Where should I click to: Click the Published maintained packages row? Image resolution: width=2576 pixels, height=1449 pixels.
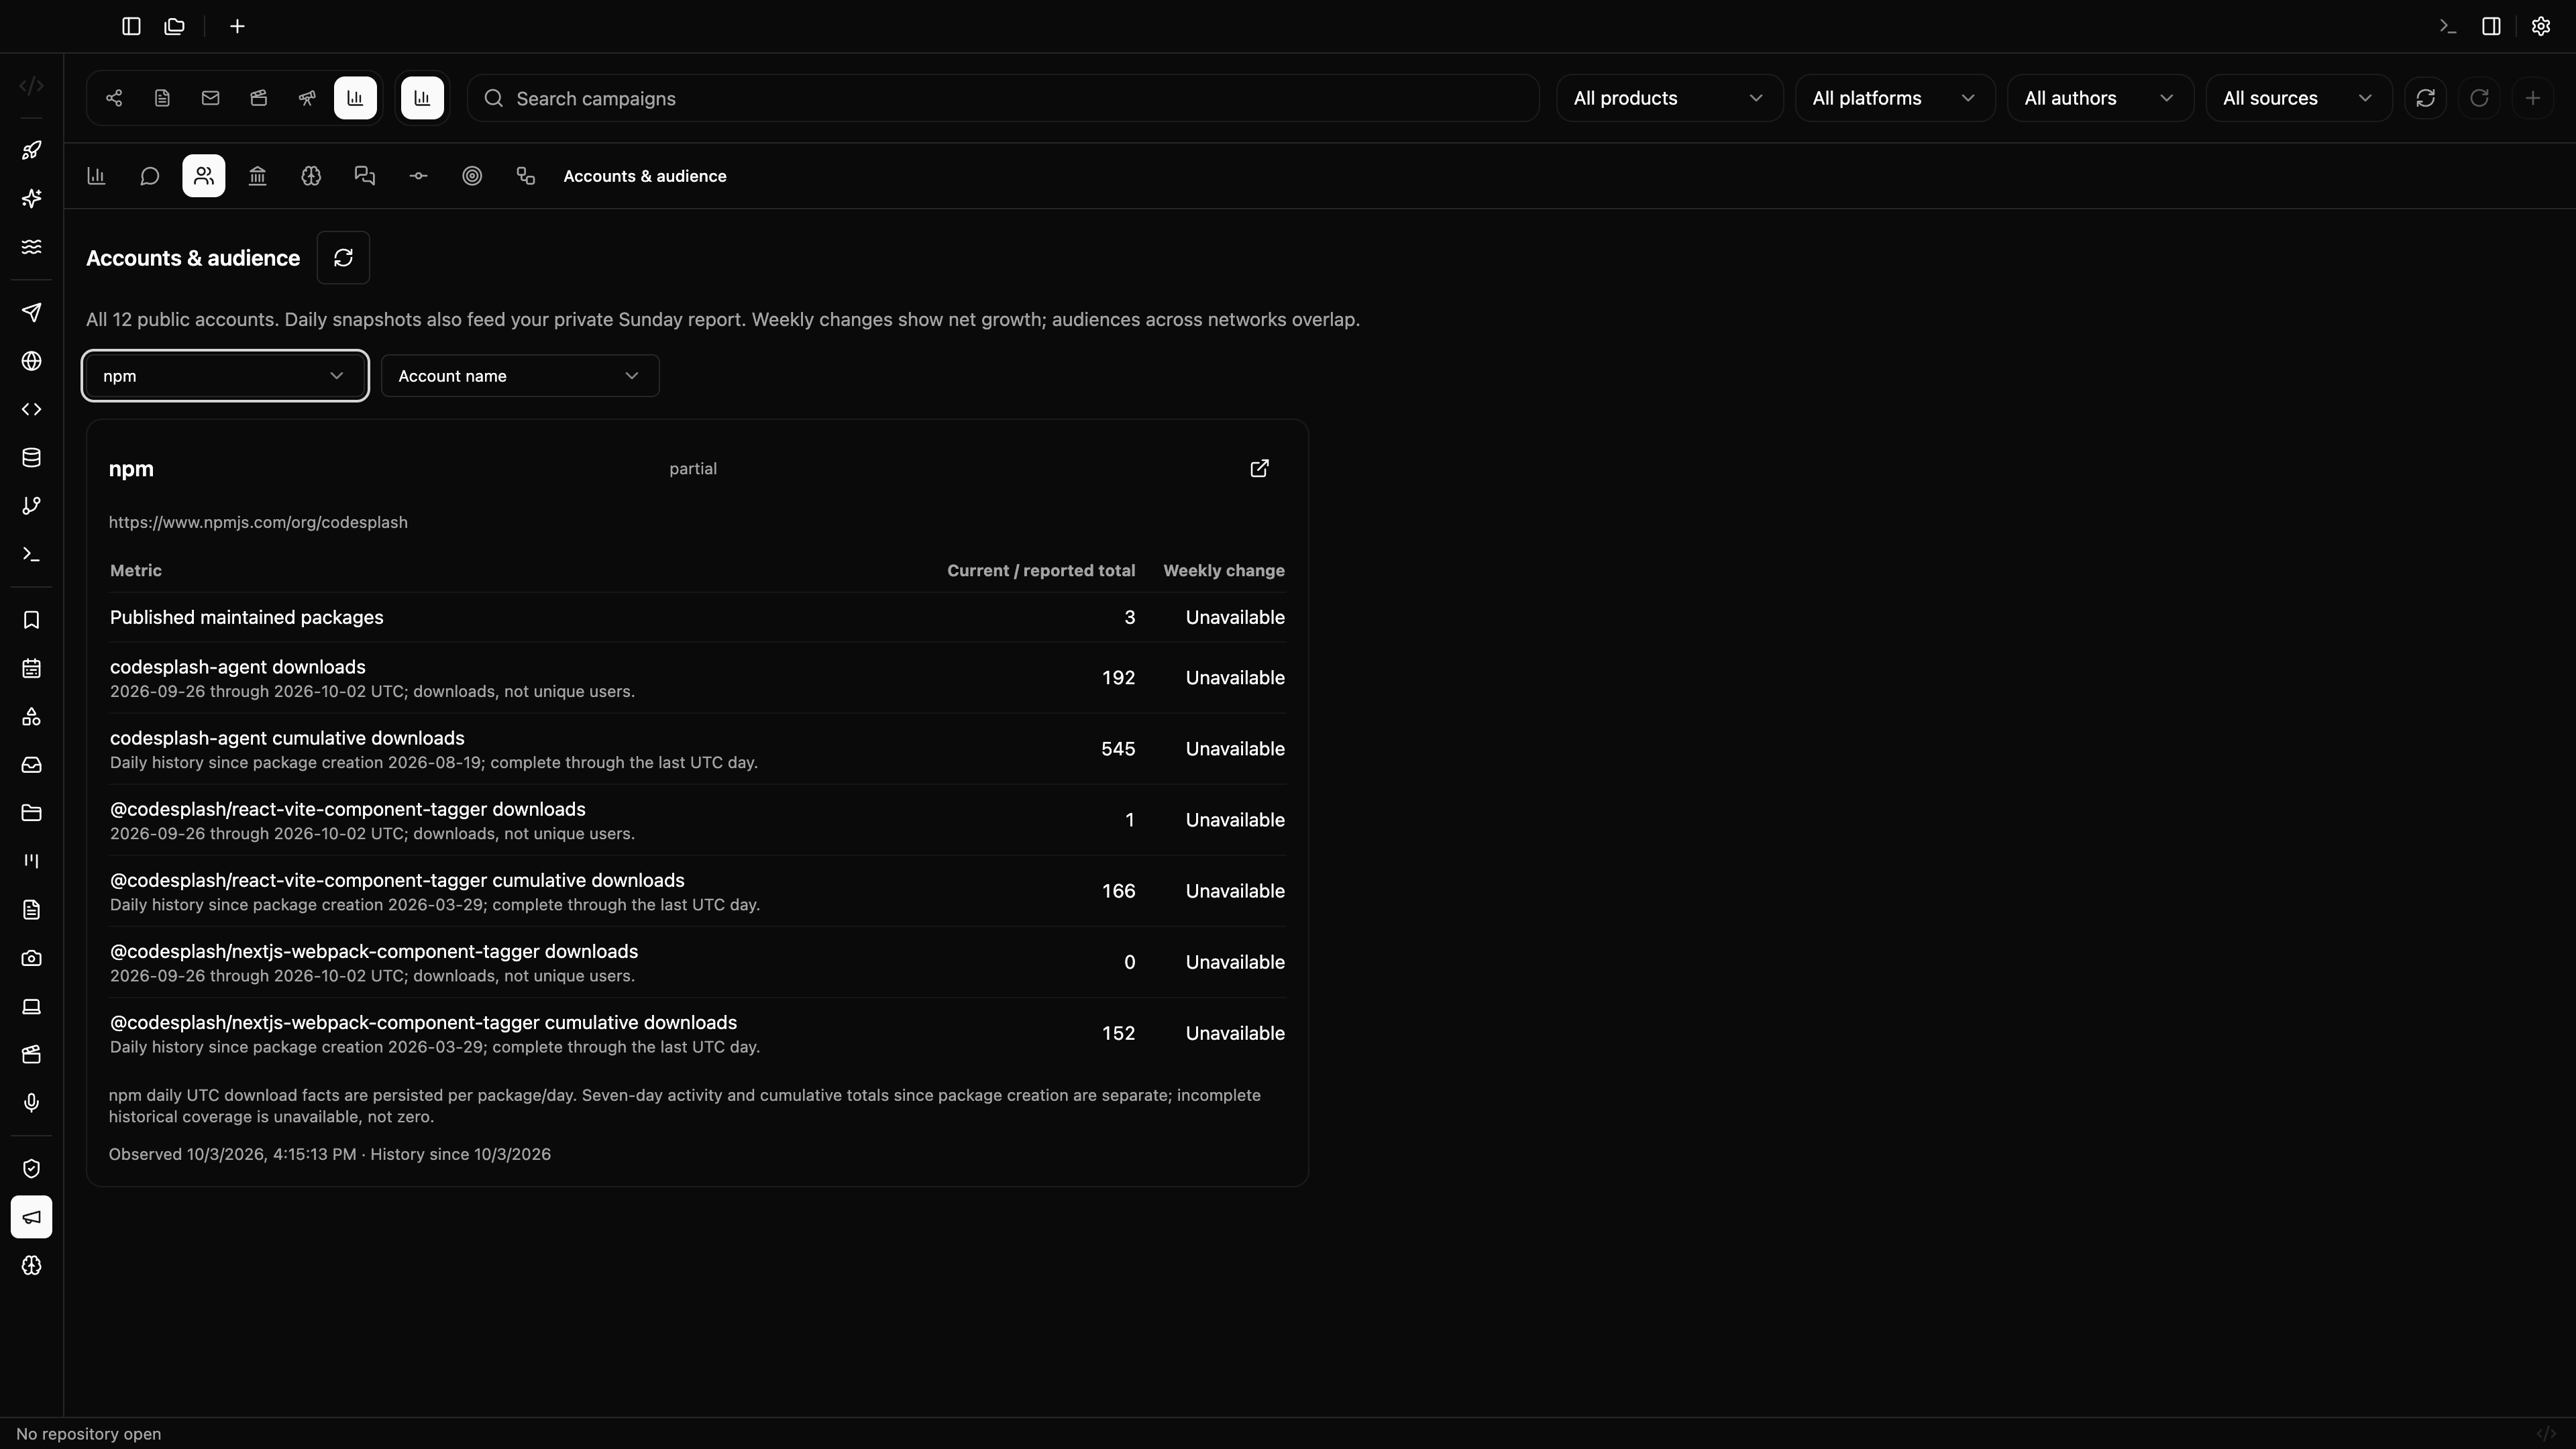coord(697,618)
